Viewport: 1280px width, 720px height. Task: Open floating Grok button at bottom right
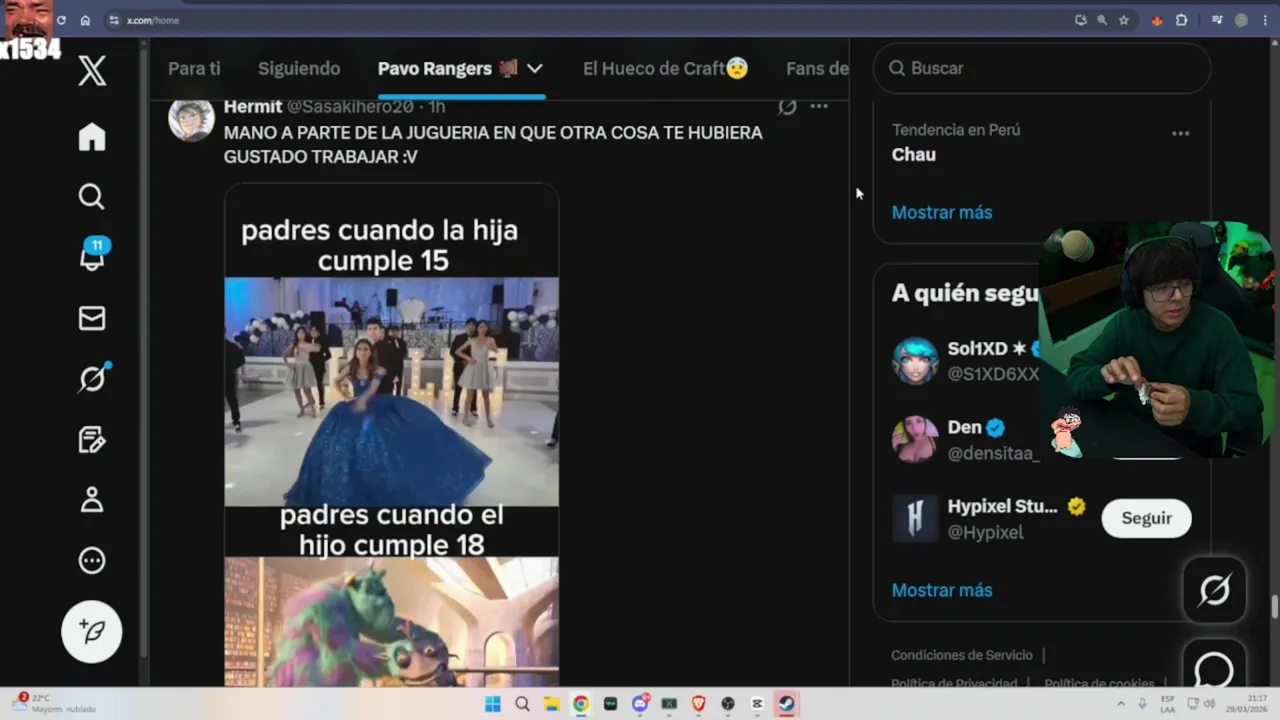(x=1214, y=590)
